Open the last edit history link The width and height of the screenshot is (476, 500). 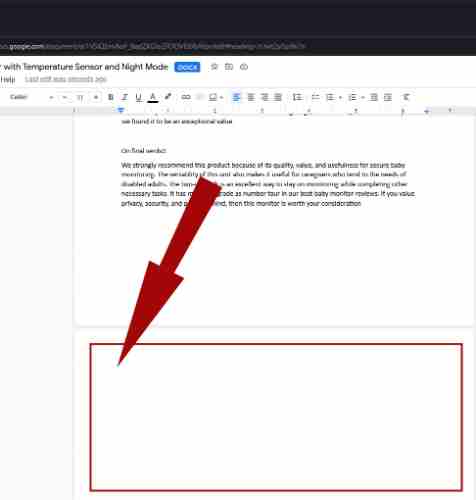tap(66, 79)
